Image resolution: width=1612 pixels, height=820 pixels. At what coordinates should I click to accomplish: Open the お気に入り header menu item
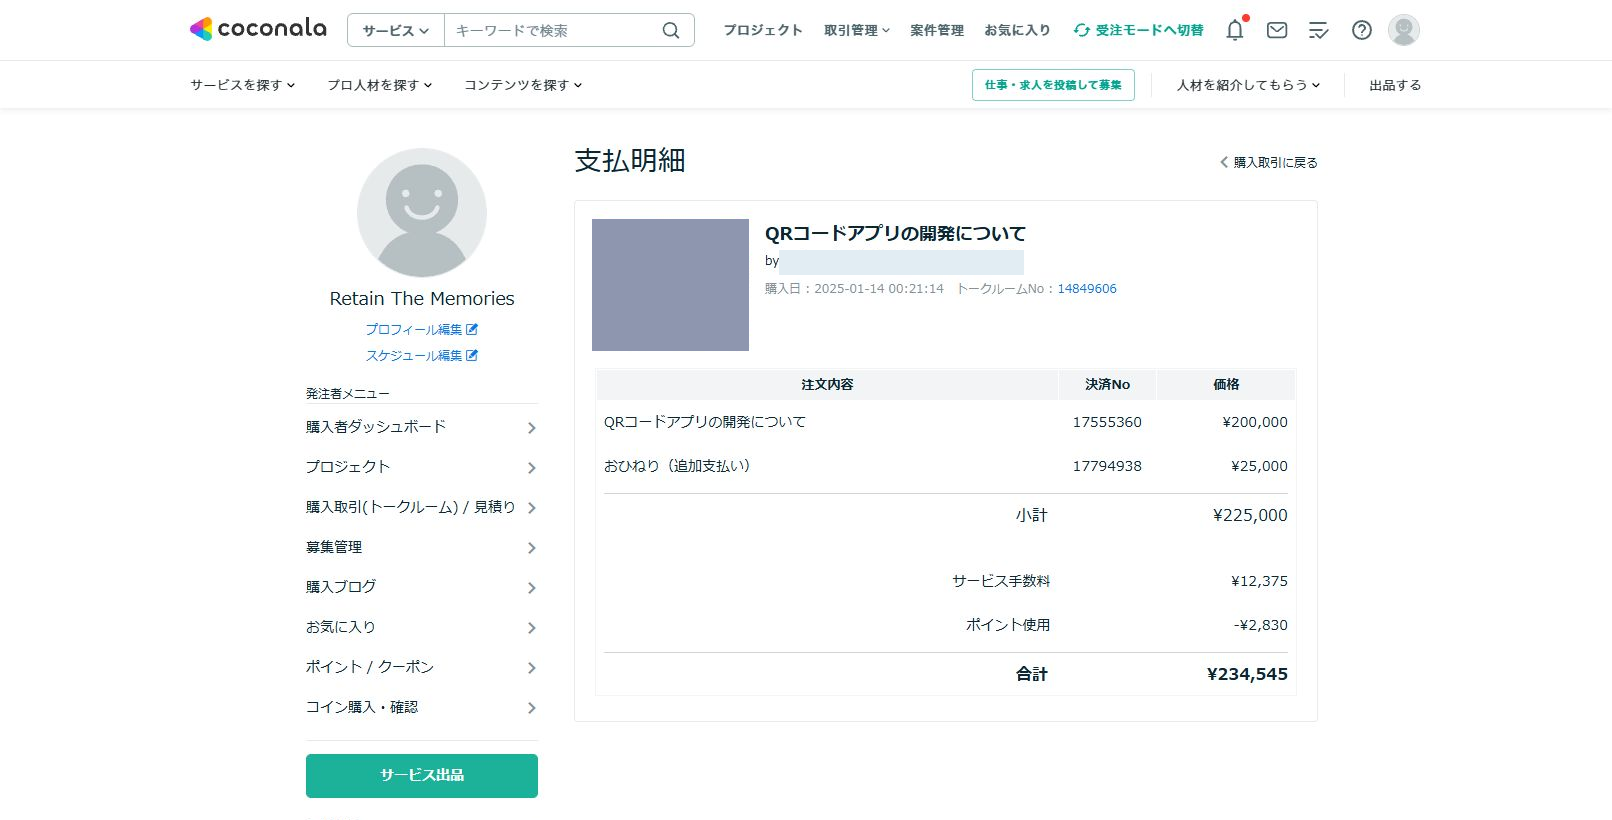tap(1017, 30)
